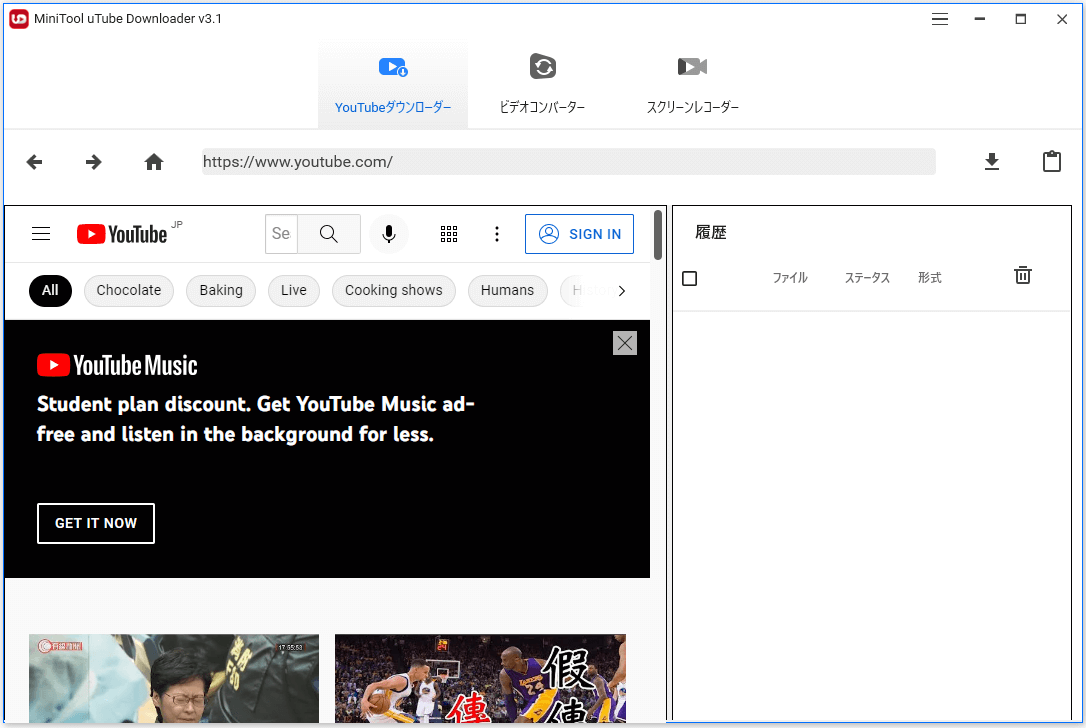Open YouTube apps grid
1086x728 pixels.
[449, 234]
